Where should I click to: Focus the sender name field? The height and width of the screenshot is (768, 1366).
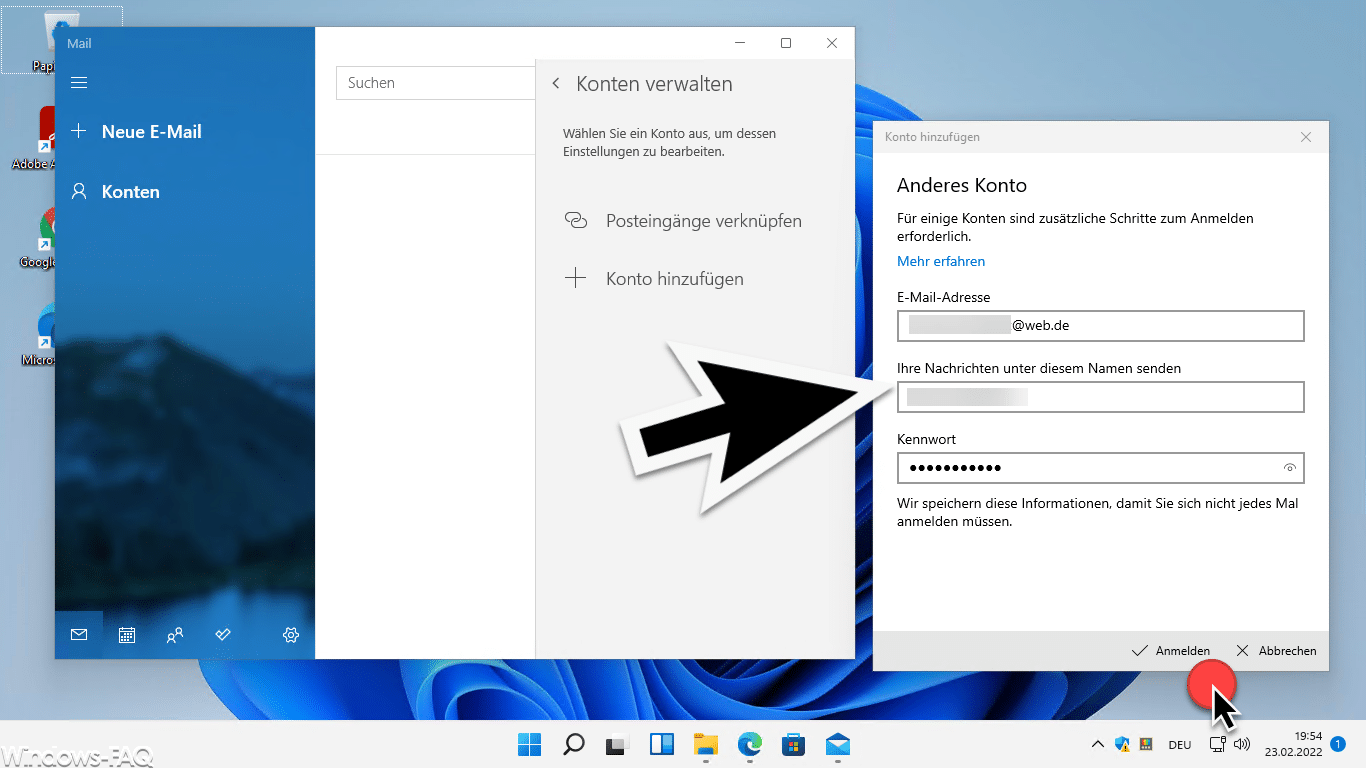1101,397
